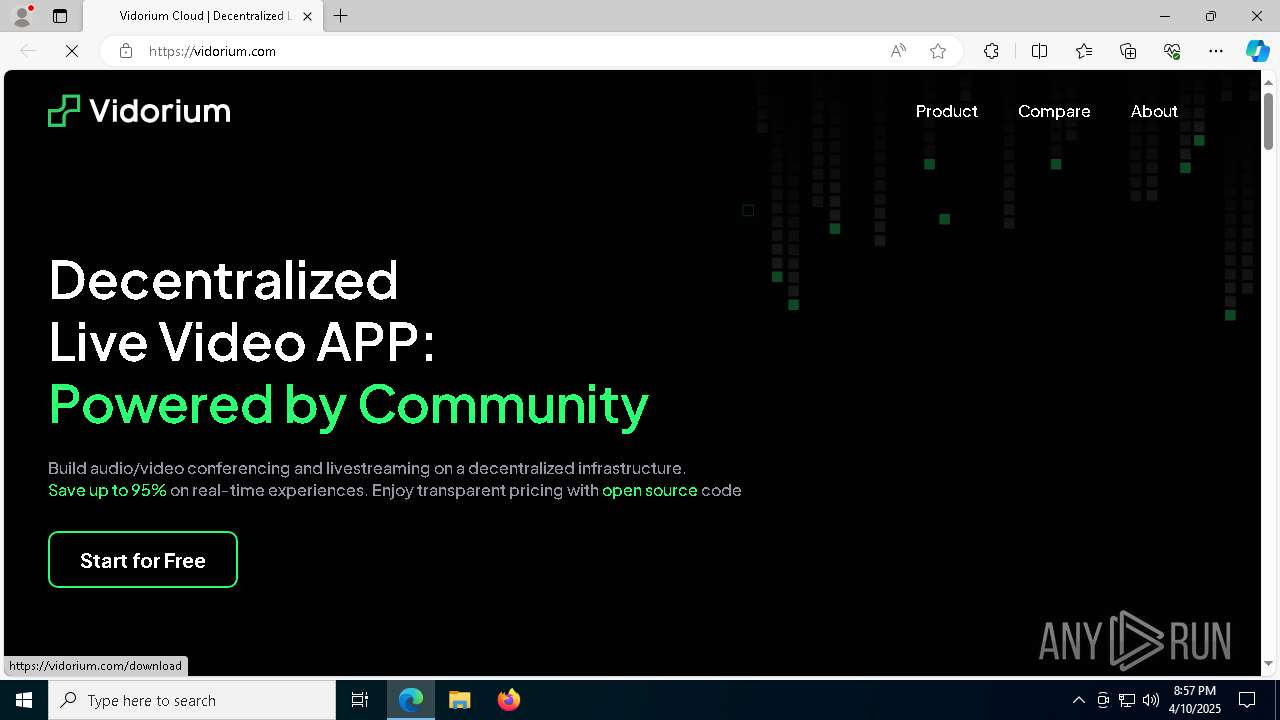Open Browser essentials icon
Image resolution: width=1280 pixels, height=720 pixels.
point(1172,51)
